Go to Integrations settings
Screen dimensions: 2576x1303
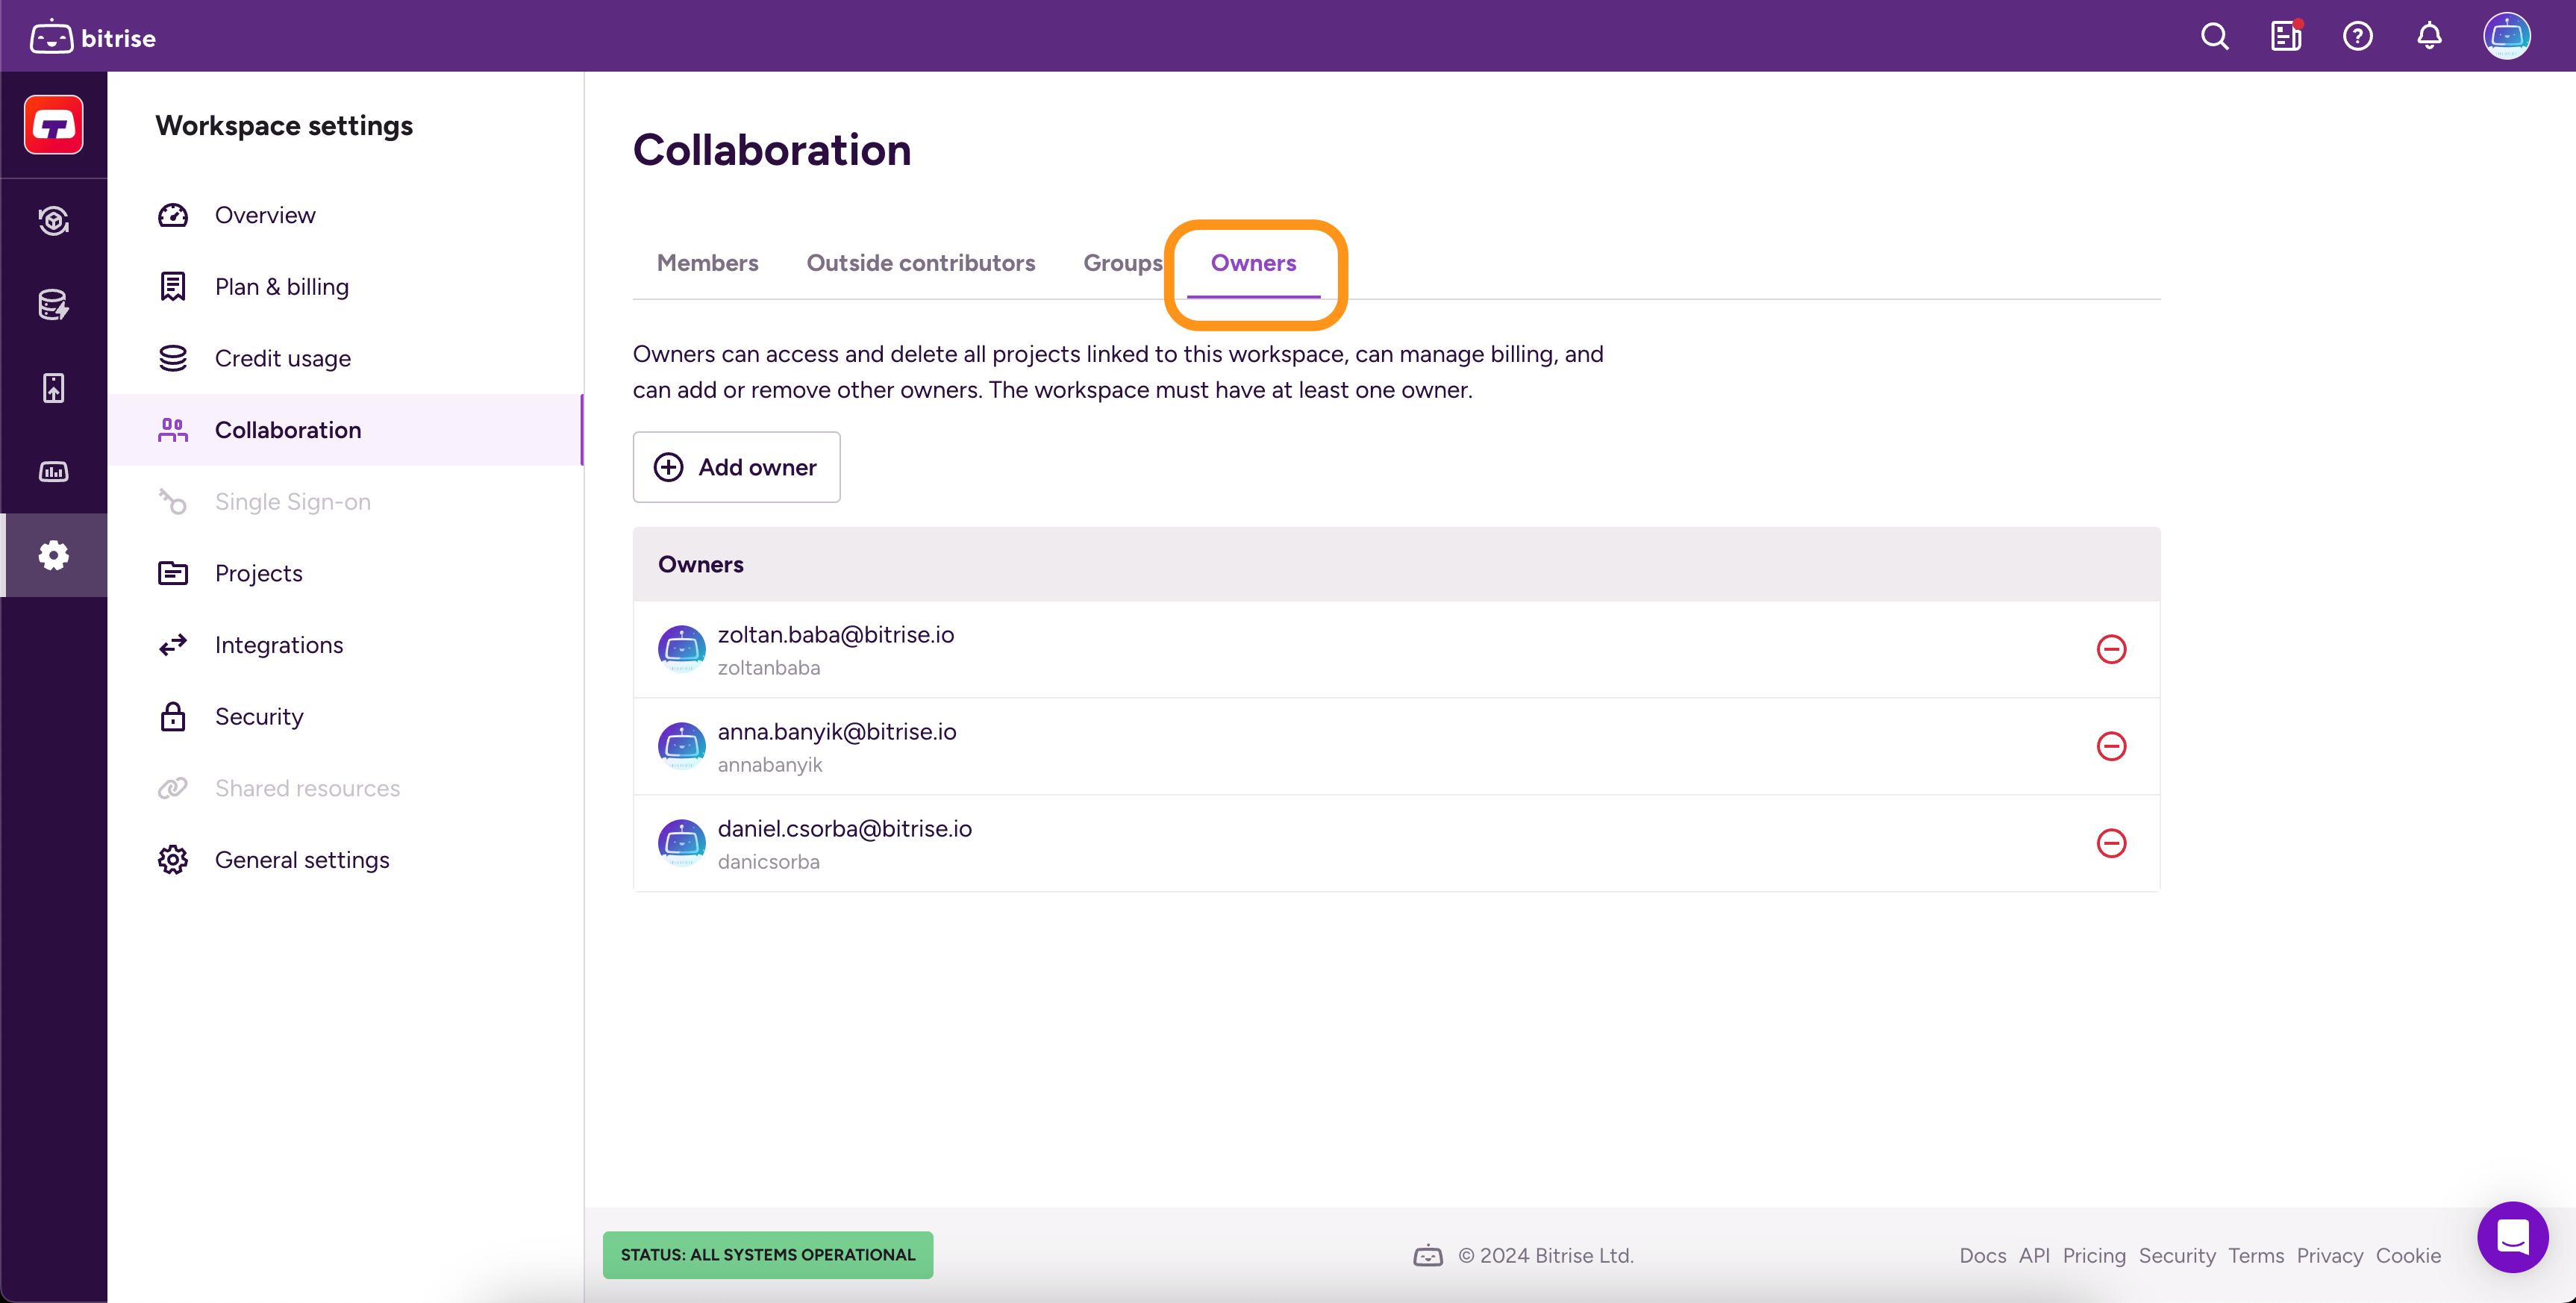[x=278, y=645]
